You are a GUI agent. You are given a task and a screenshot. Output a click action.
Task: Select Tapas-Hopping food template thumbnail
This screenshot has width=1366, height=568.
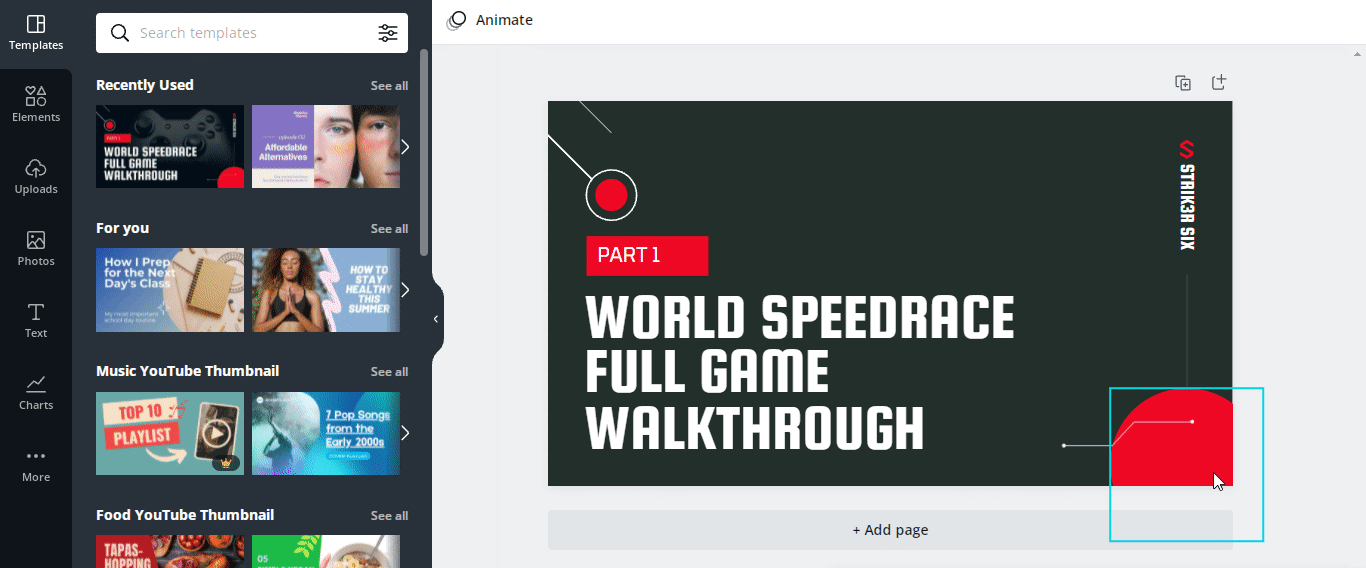pyautogui.click(x=170, y=551)
